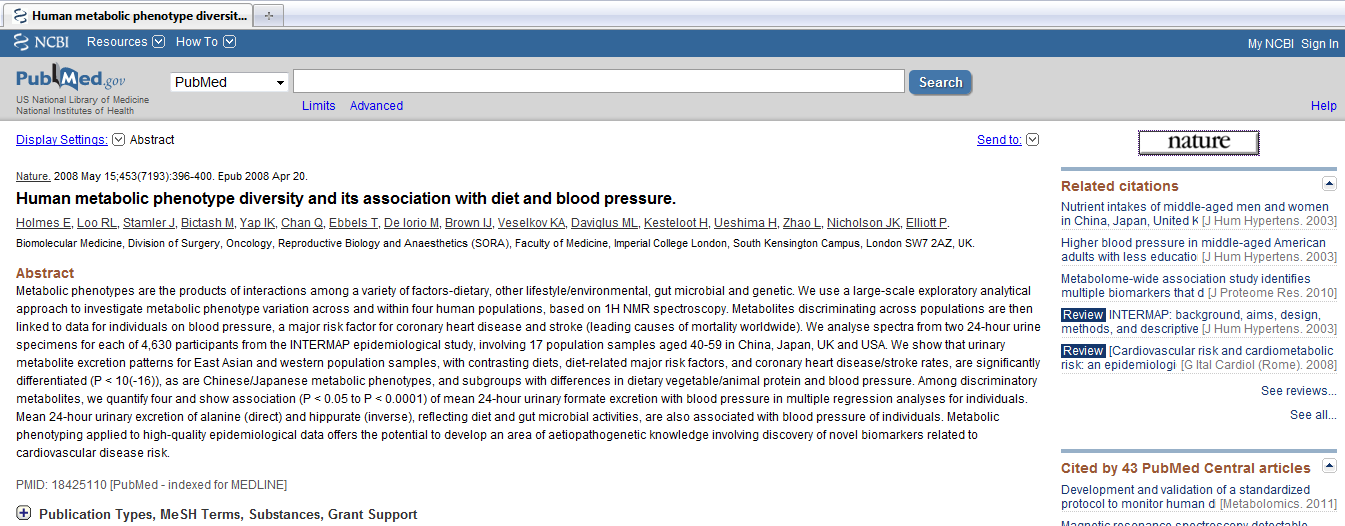This screenshot has width=1345, height=526.
Task: Click the Advanced search link
Action: [376, 106]
